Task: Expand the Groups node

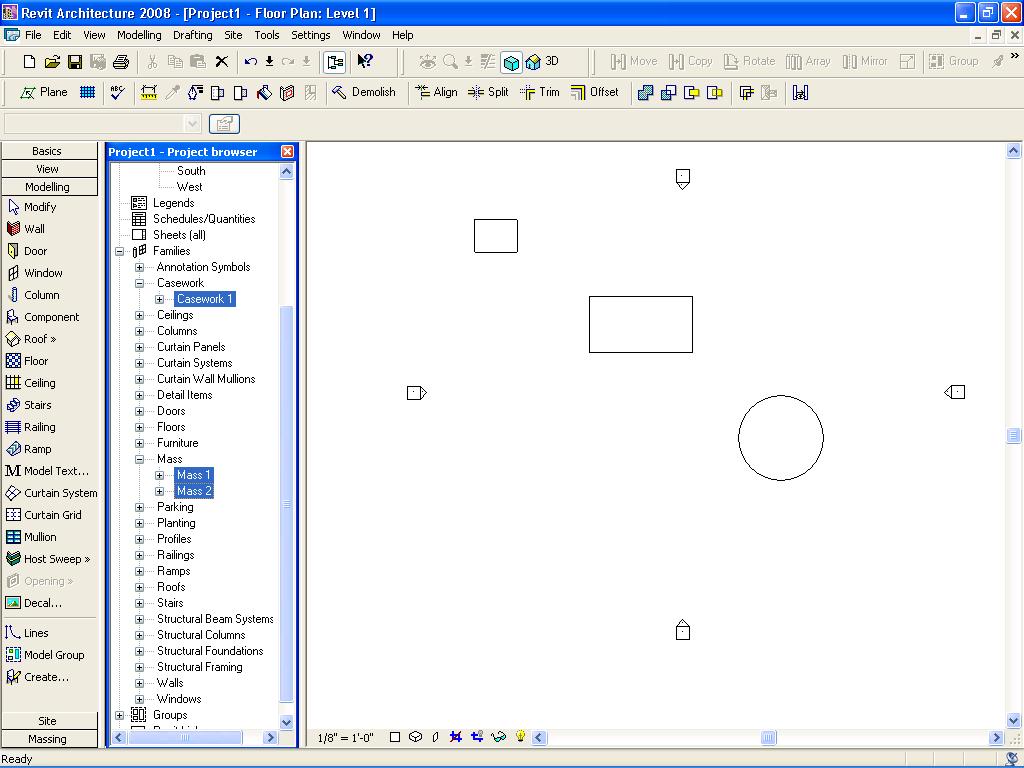Action: pyautogui.click(x=120, y=715)
